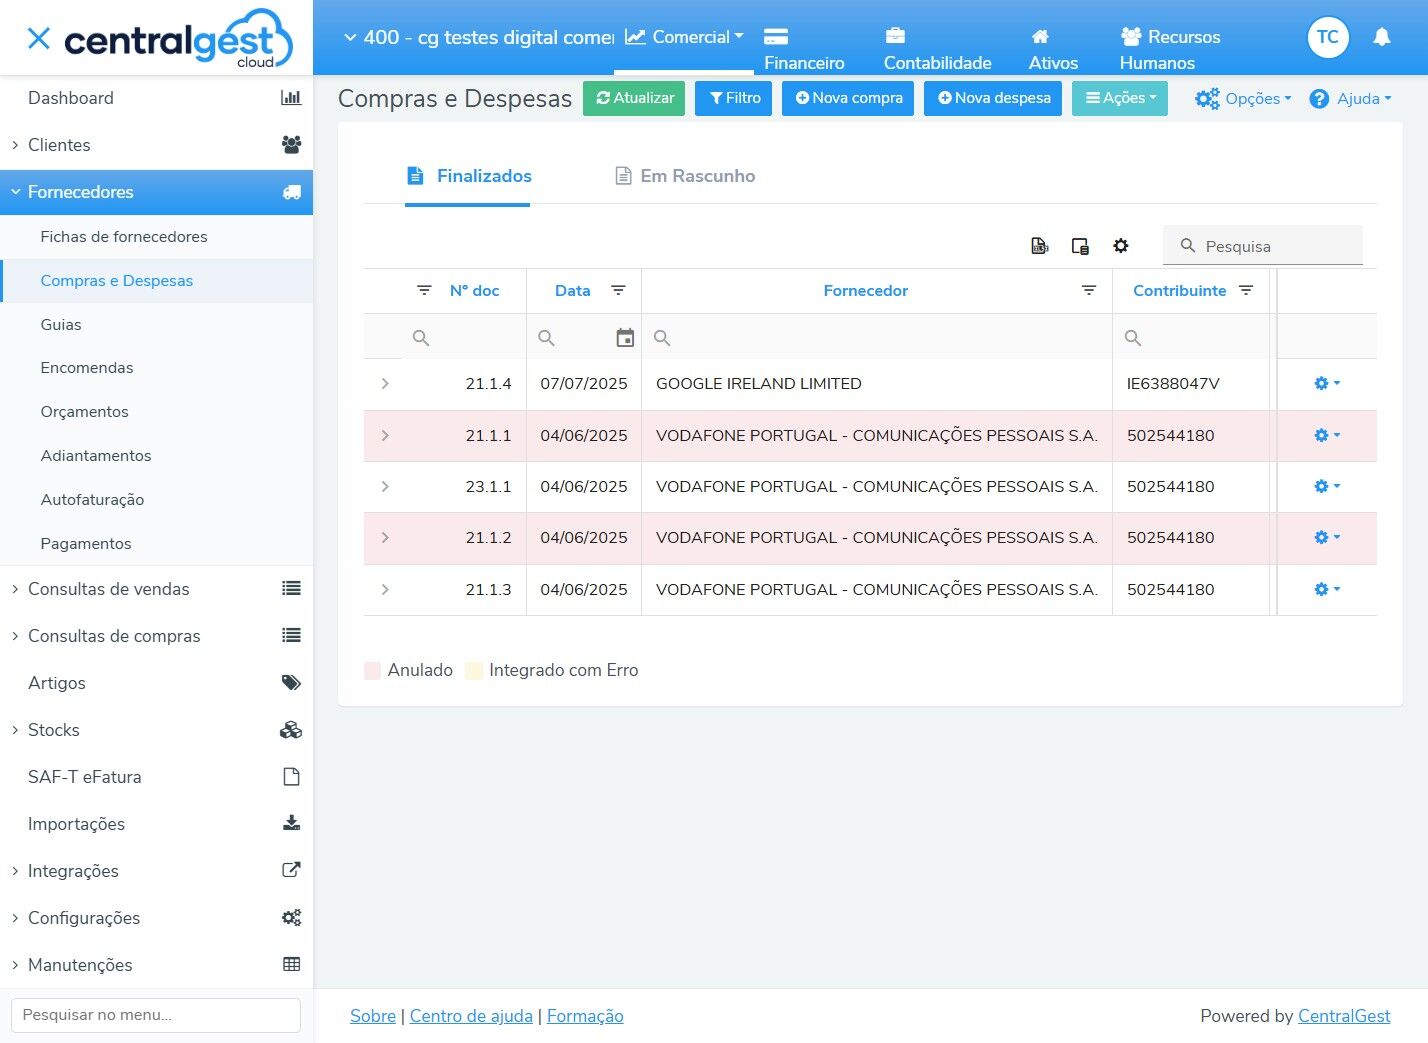Open the Centro de ajuda link

tap(471, 1016)
